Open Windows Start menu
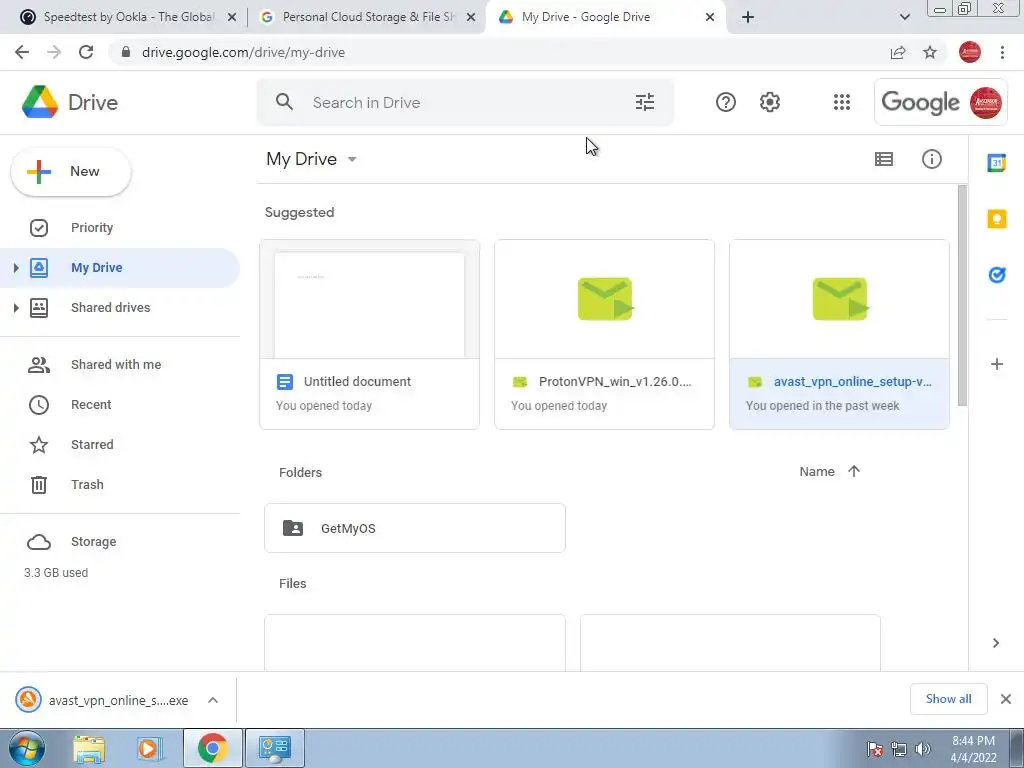The height and width of the screenshot is (768, 1024). [26, 748]
